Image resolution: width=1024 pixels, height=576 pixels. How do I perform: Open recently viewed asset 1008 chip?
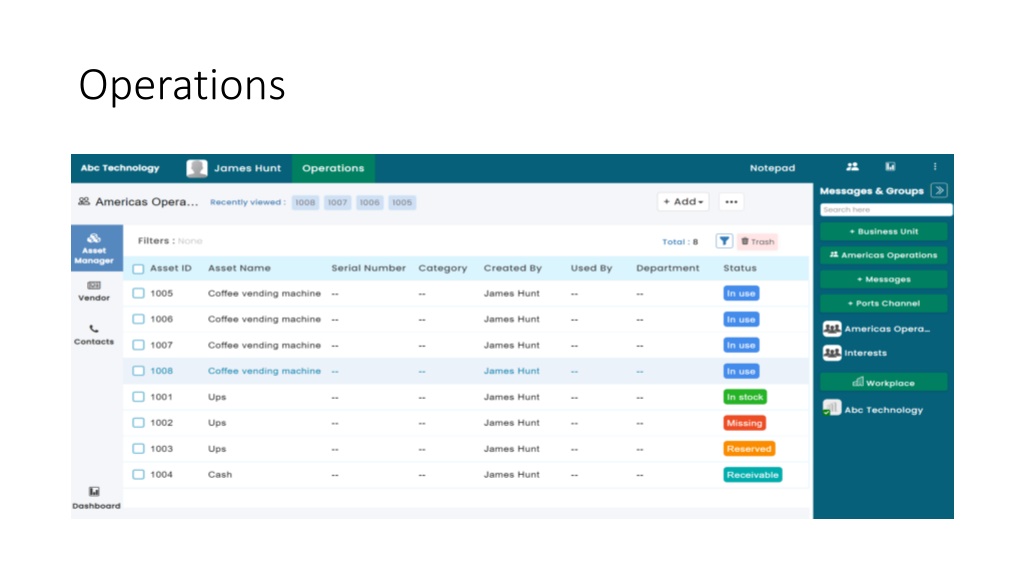pos(305,202)
